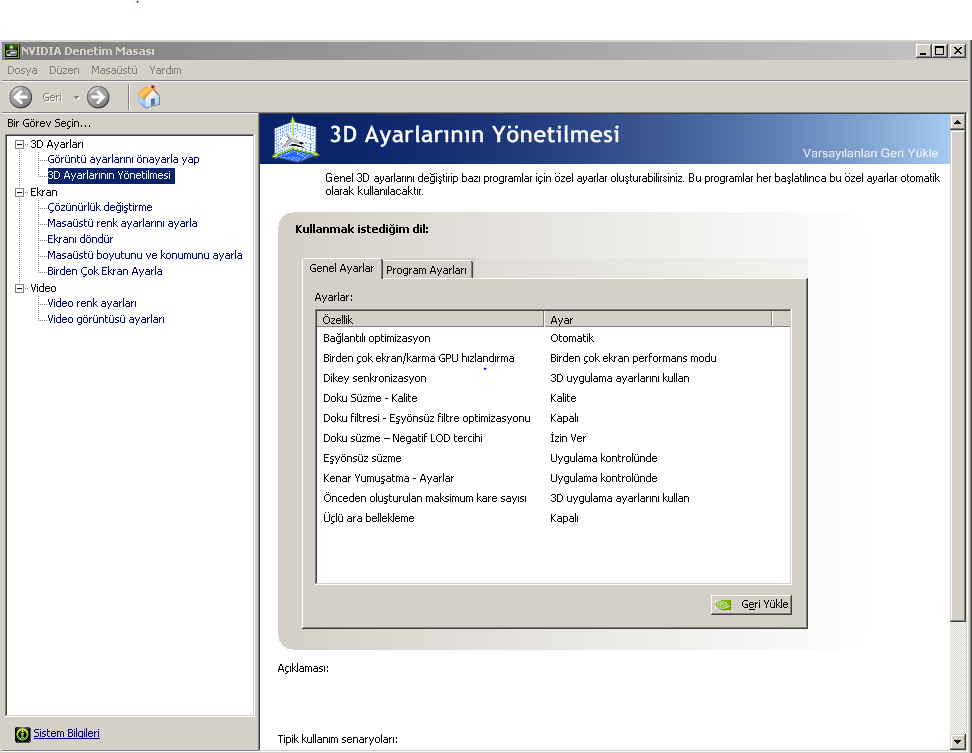Open the back history dropdown arrow
The image size is (972, 753).
pos(76,97)
